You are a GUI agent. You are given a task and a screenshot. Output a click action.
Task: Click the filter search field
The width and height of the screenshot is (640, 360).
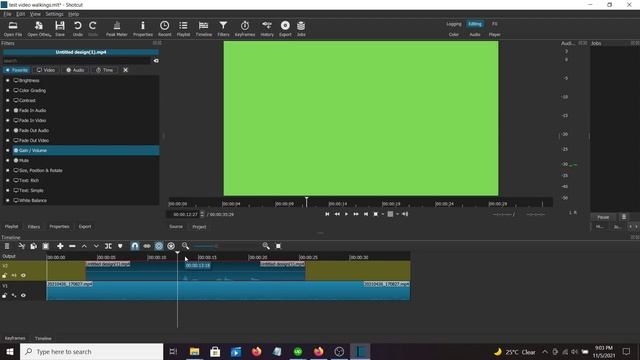coord(77,61)
